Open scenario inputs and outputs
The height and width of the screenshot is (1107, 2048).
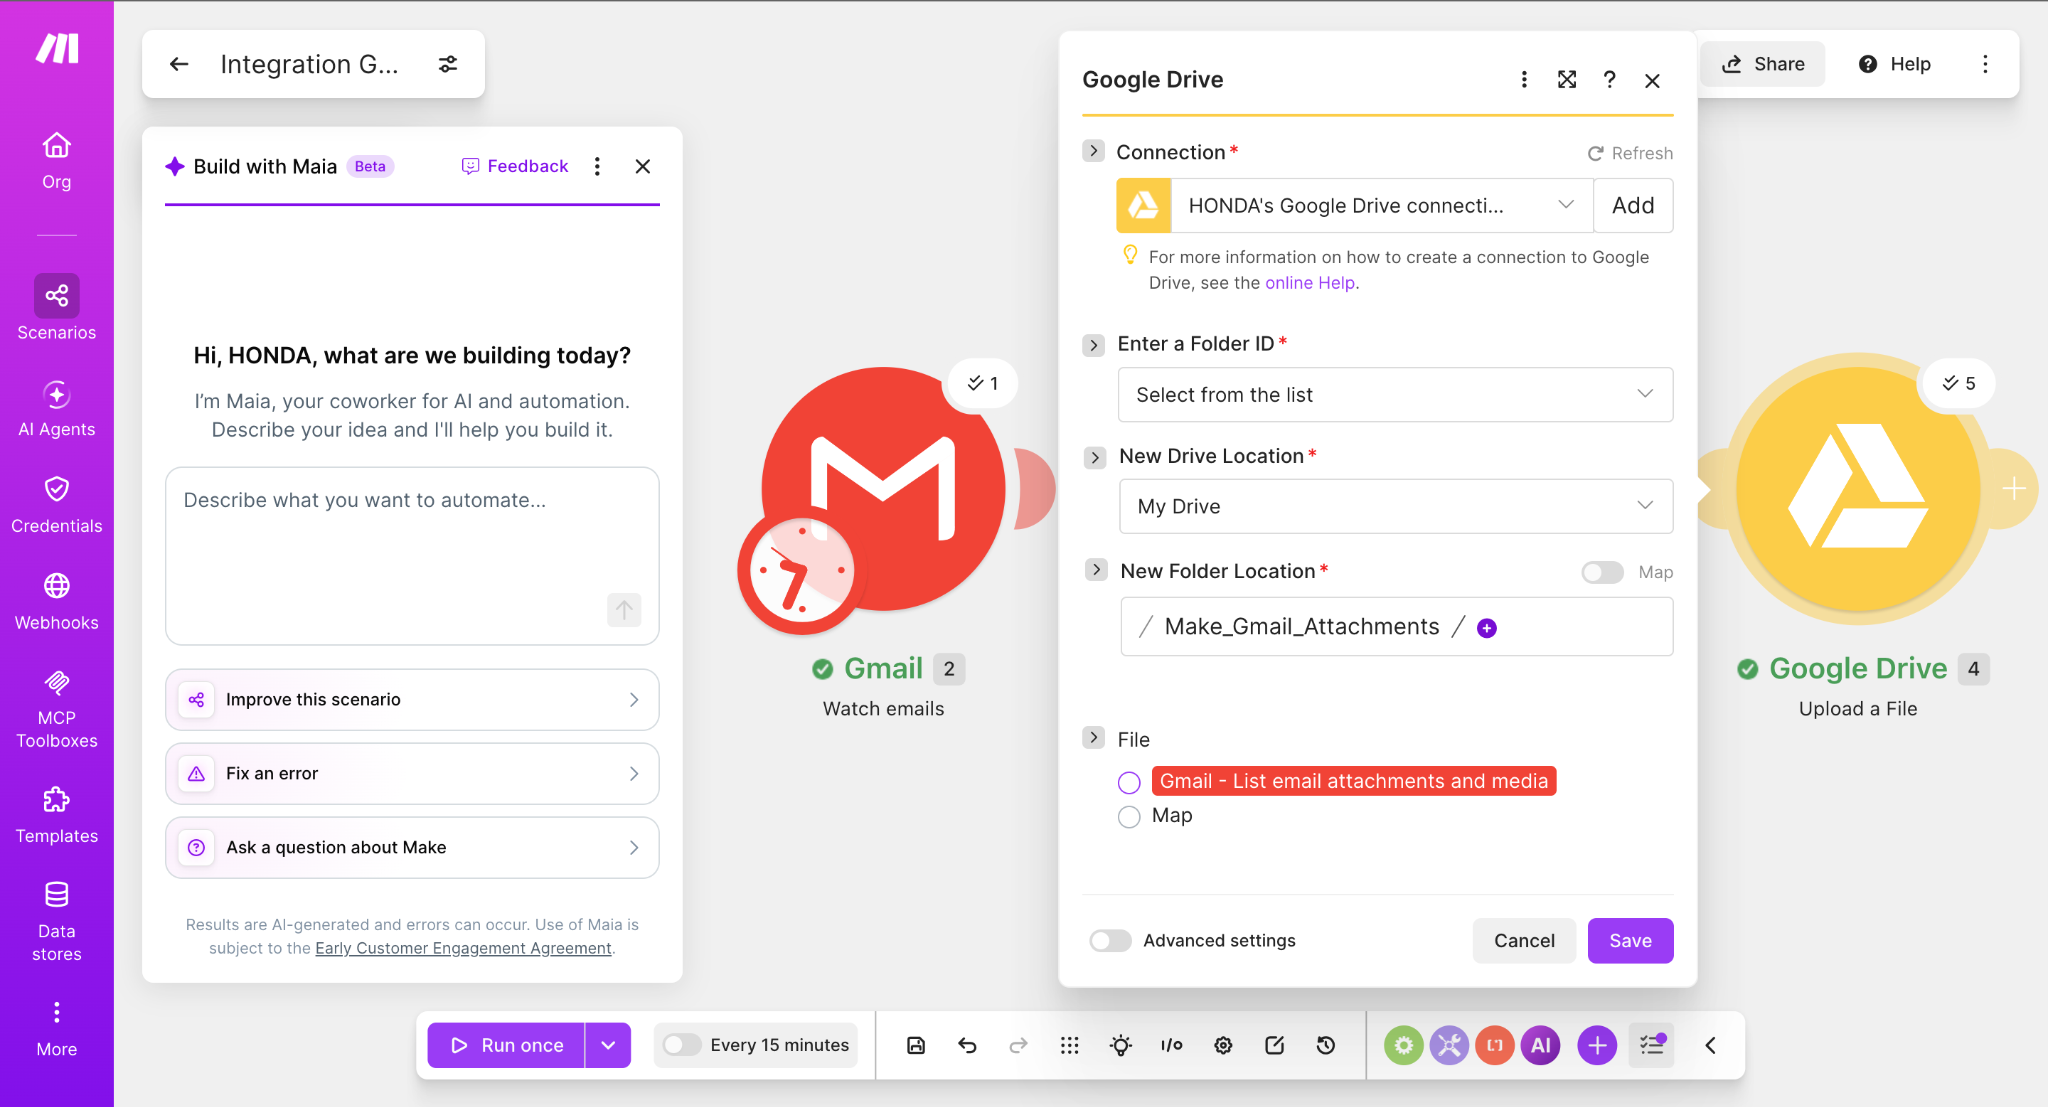(x=1172, y=1045)
